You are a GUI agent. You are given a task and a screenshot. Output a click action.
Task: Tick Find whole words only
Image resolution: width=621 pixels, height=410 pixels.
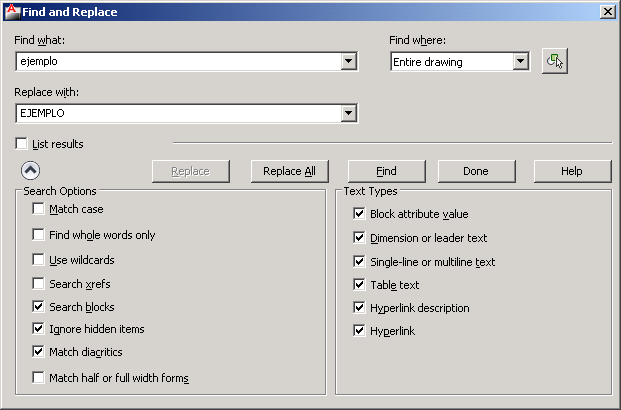click(x=38, y=235)
